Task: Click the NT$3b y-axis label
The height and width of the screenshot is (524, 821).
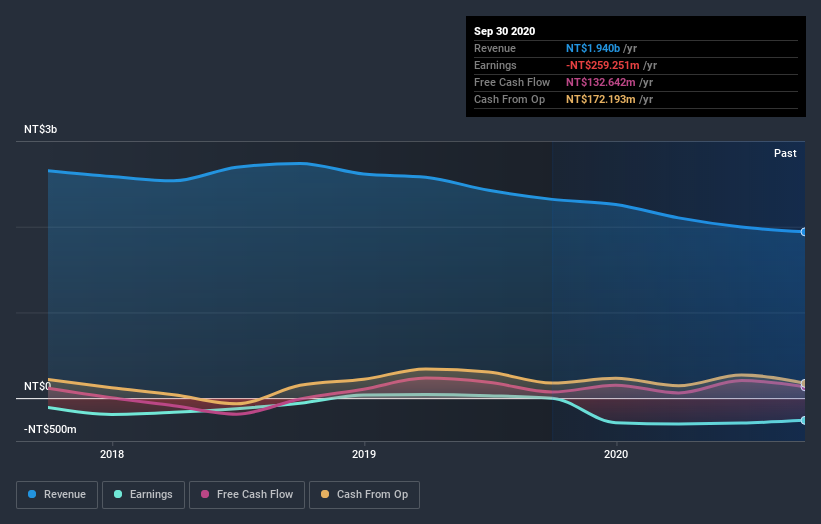Action: 40,129
